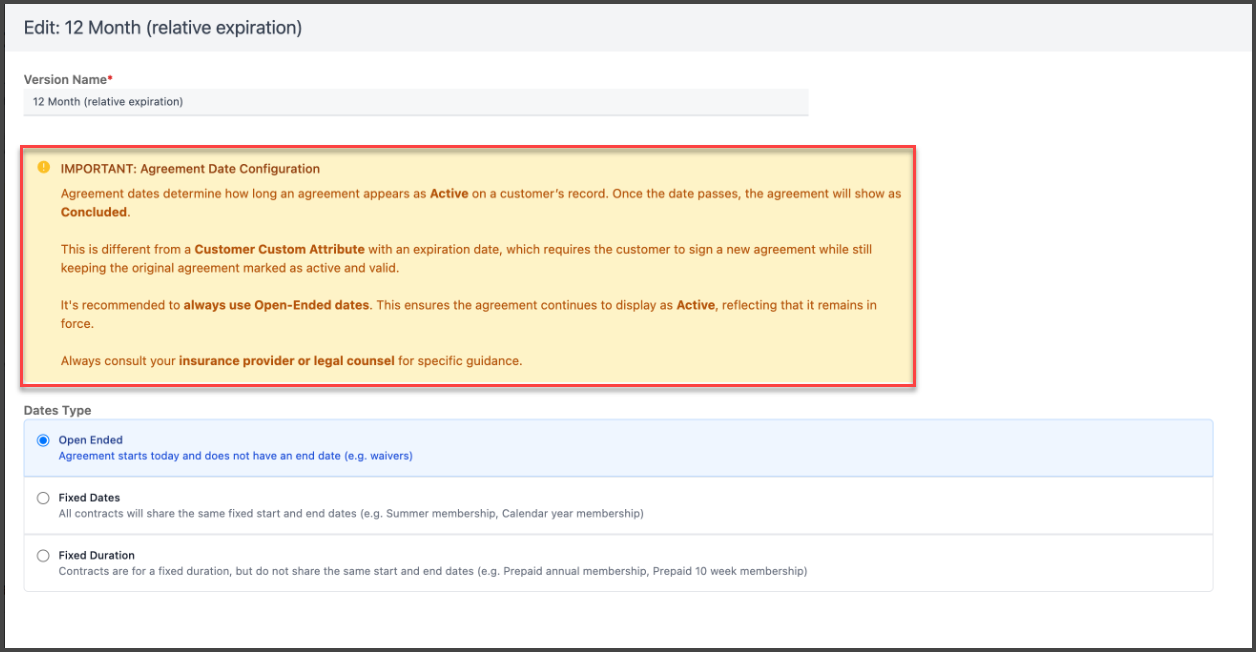
Task: Click the 'Version Name' field label
Action: click(x=64, y=79)
